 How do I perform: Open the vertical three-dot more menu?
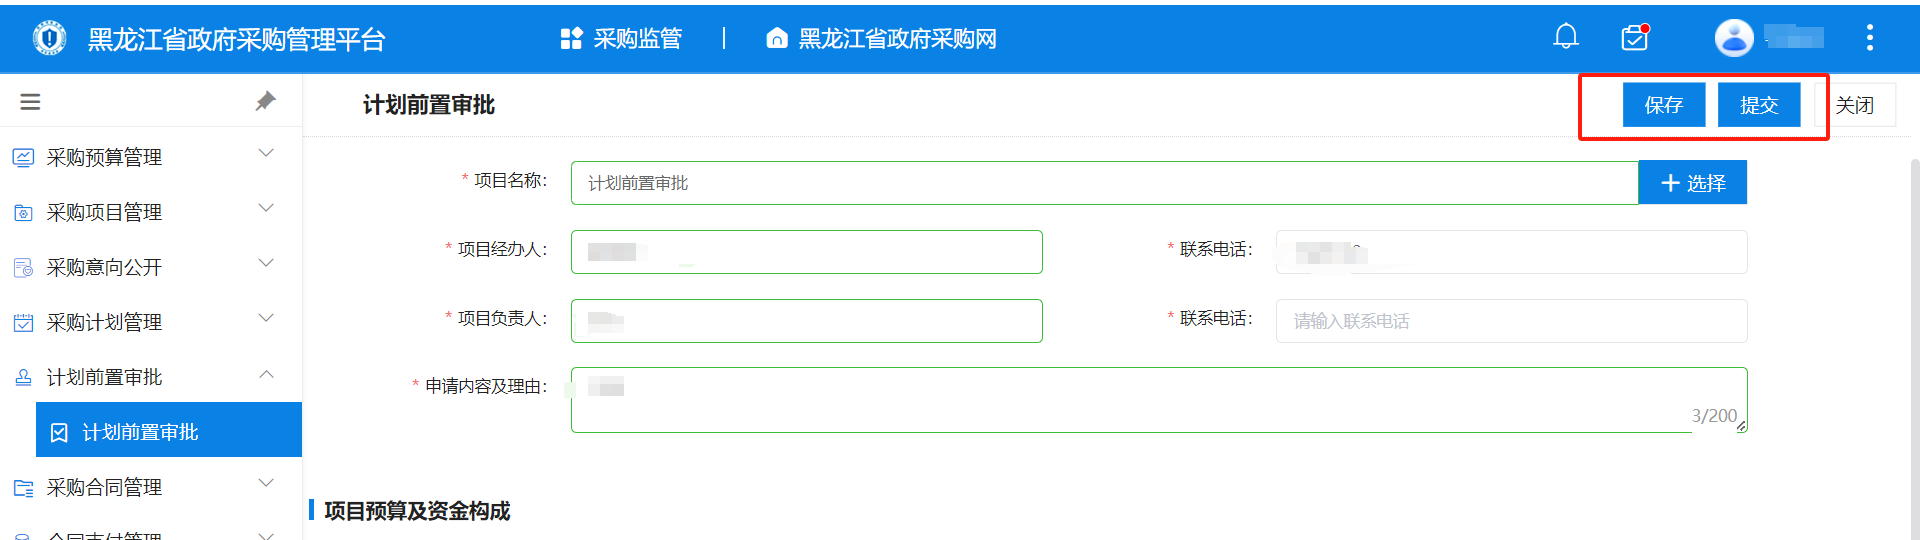1869,38
